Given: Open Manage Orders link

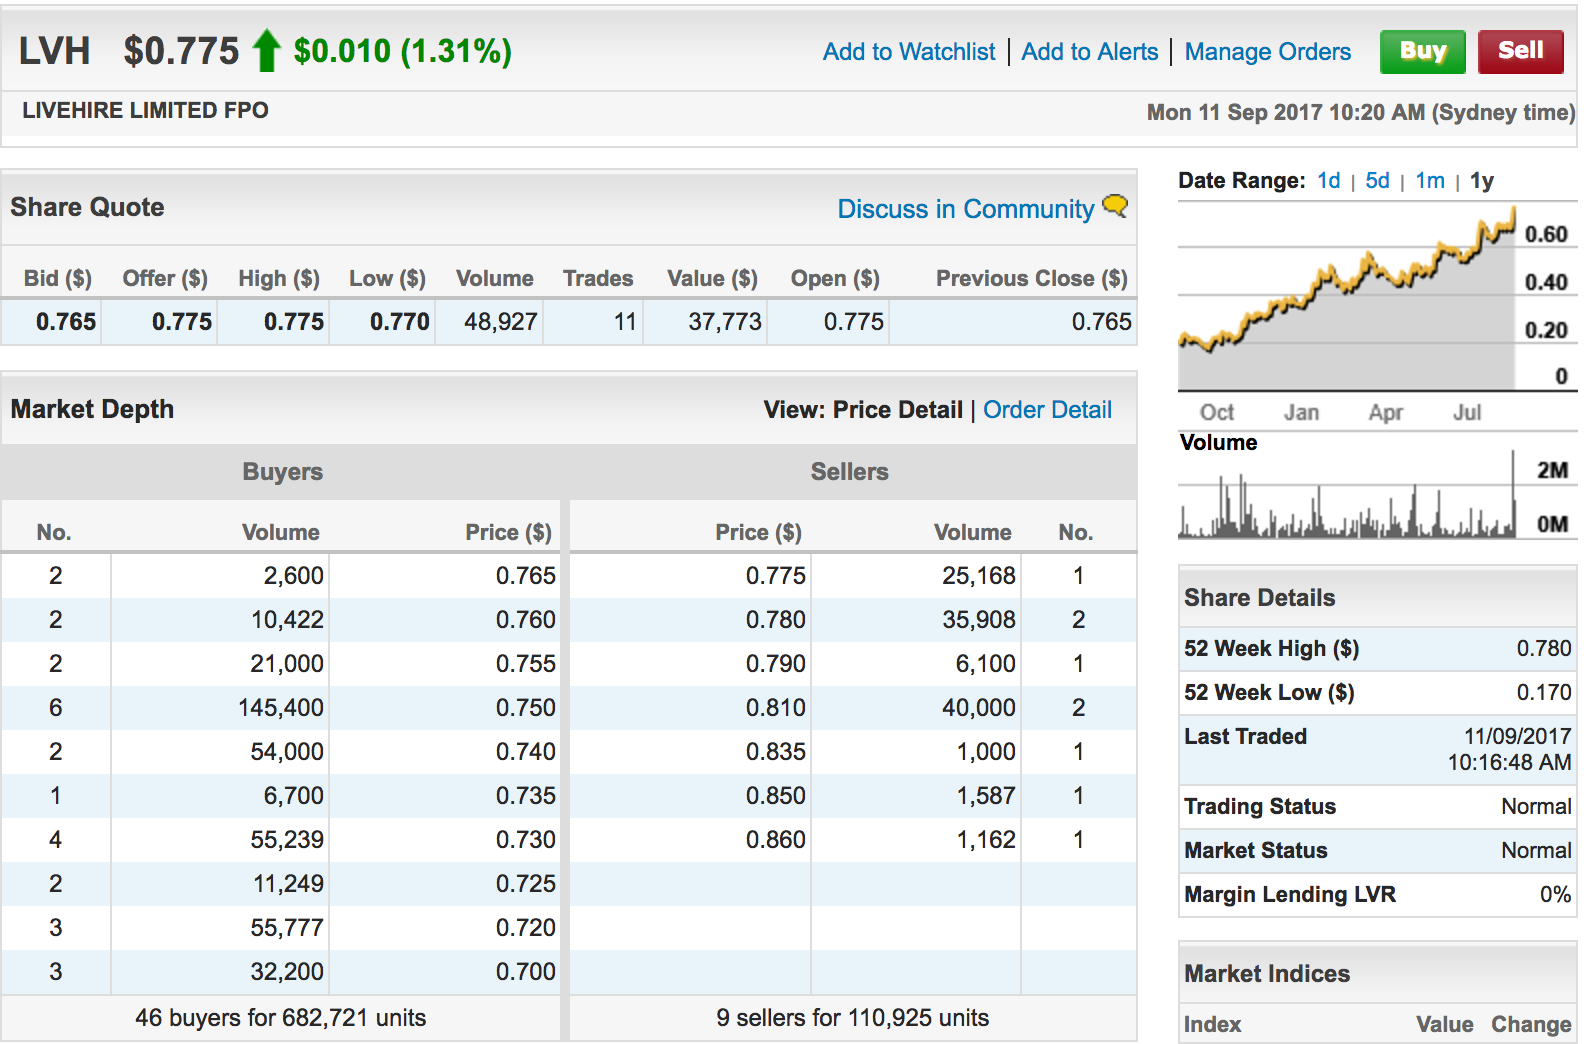Looking at the screenshot, I should pos(1267,52).
